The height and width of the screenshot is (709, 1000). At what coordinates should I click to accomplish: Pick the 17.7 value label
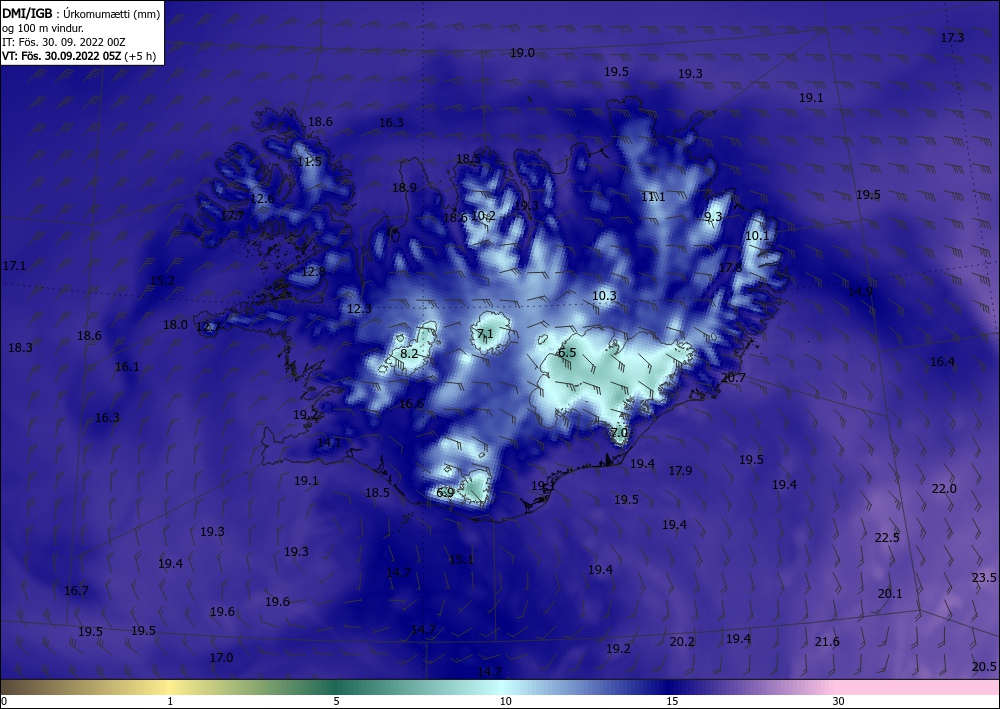point(232,216)
